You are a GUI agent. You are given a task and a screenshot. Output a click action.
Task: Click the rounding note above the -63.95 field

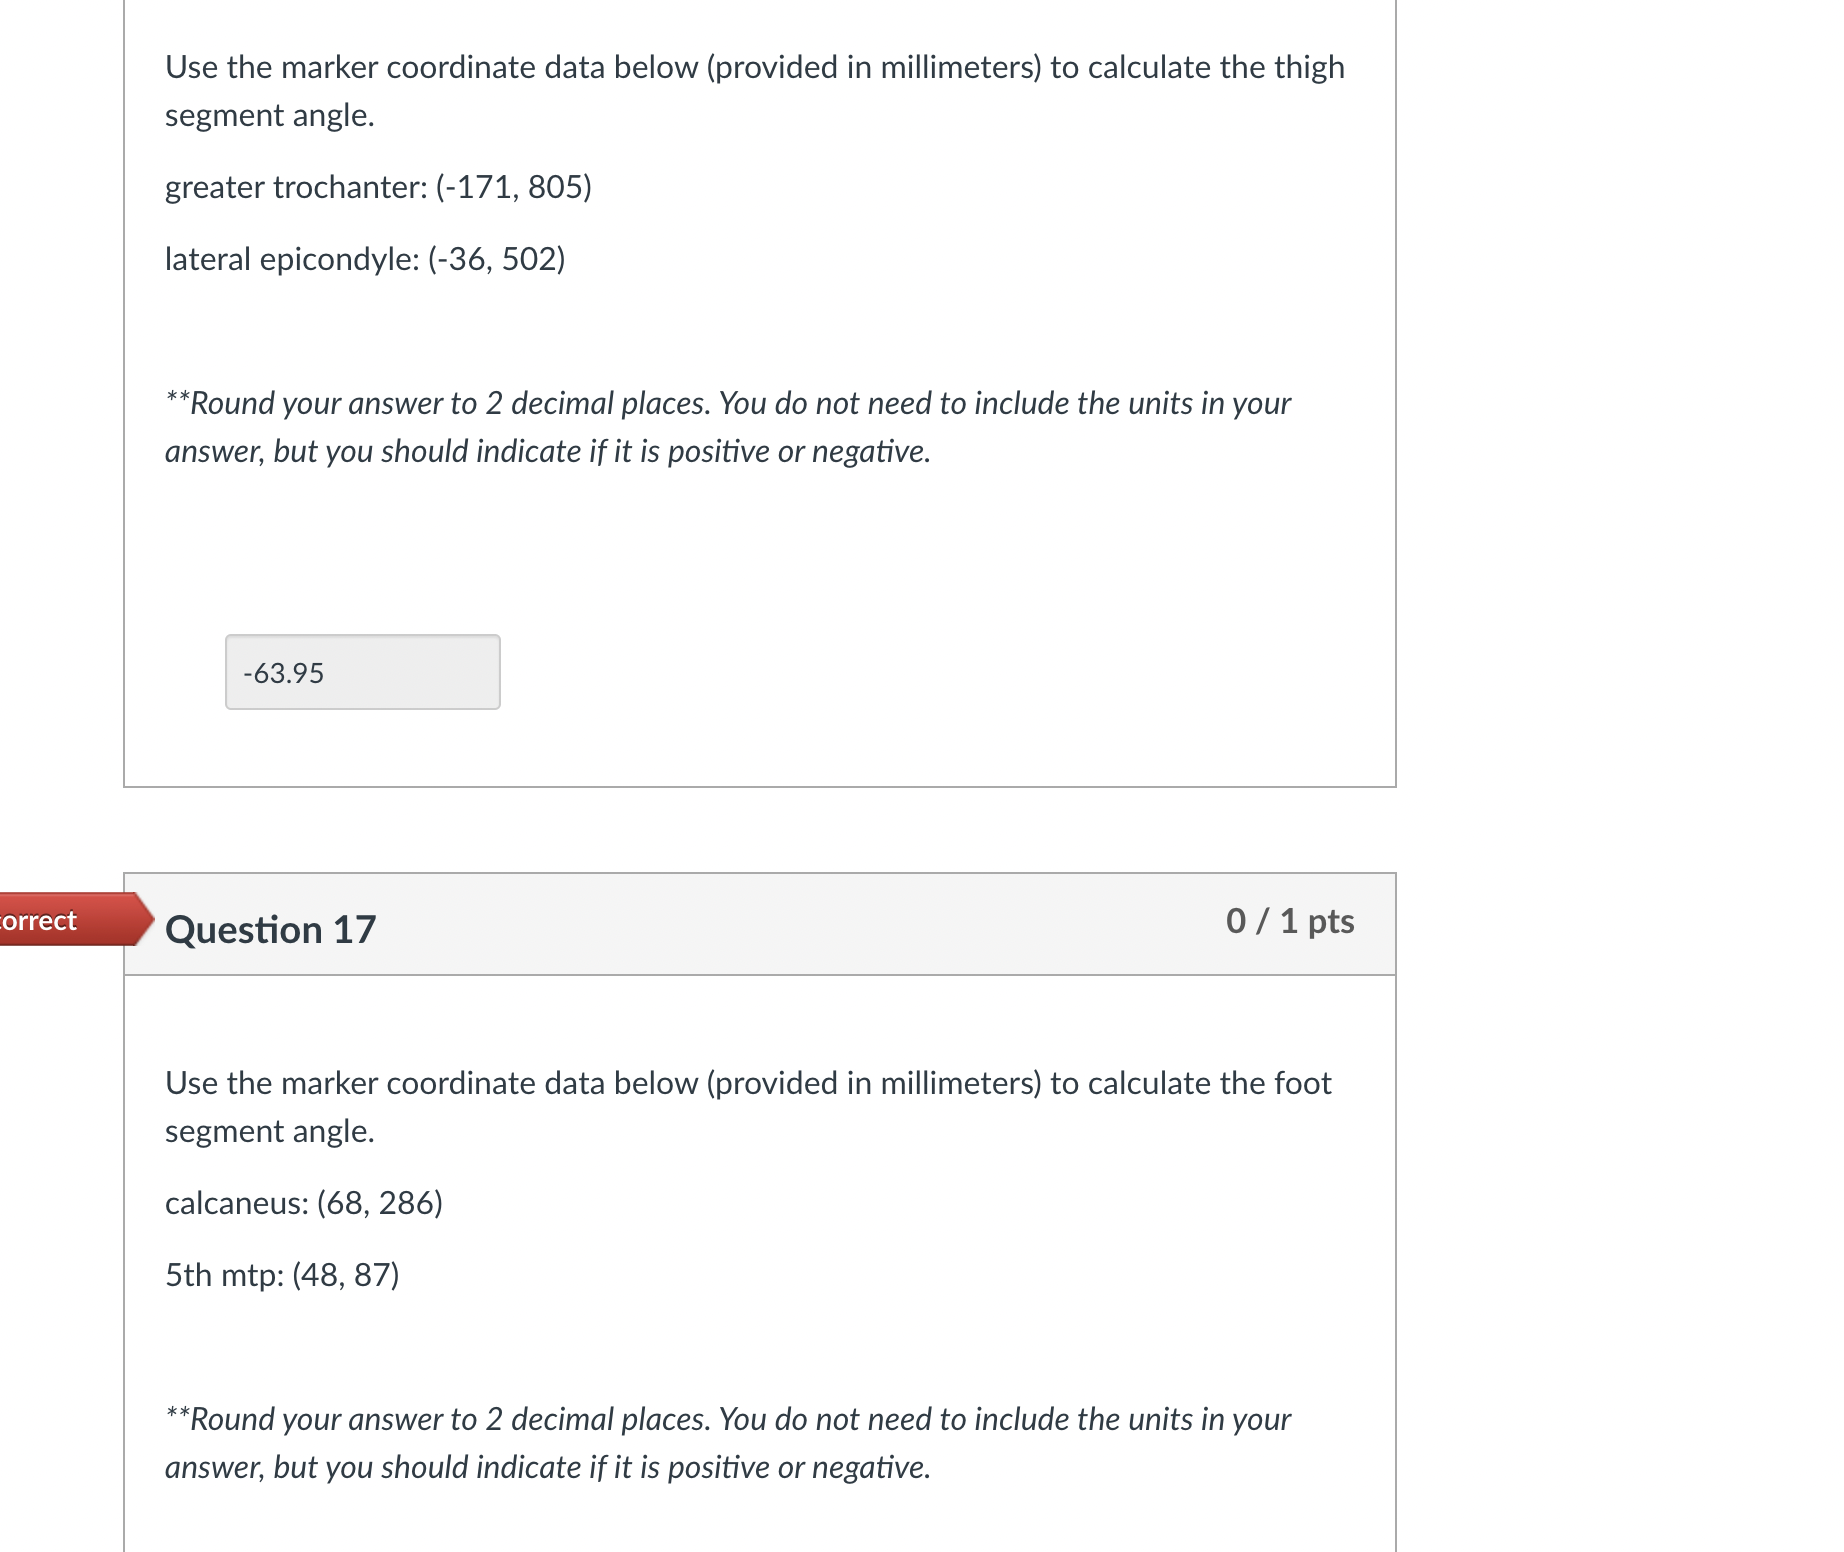click(x=728, y=427)
